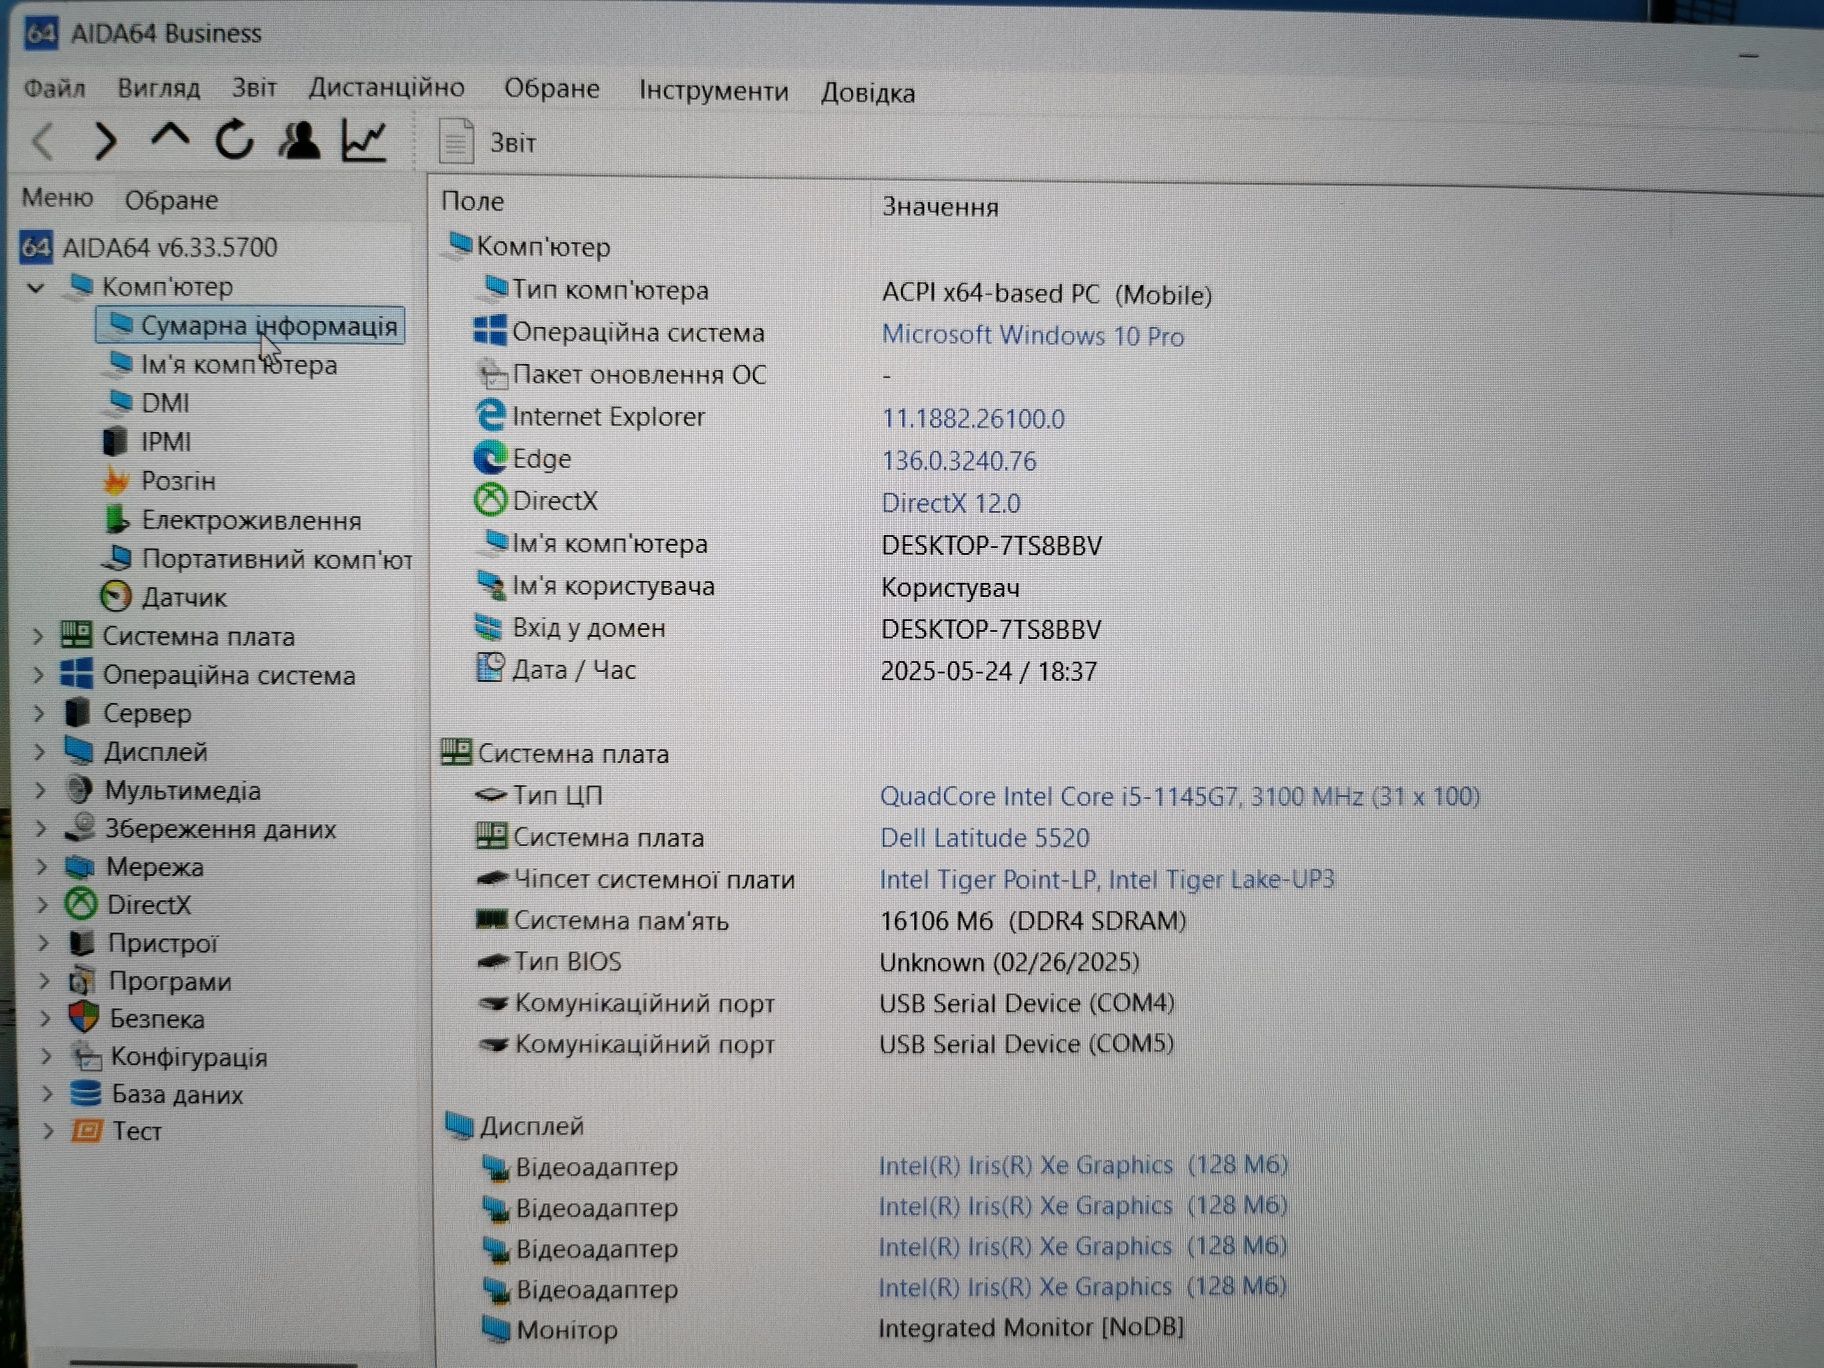Open the Датчик tree item
This screenshot has height=1368, width=1824.
click(165, 597)
